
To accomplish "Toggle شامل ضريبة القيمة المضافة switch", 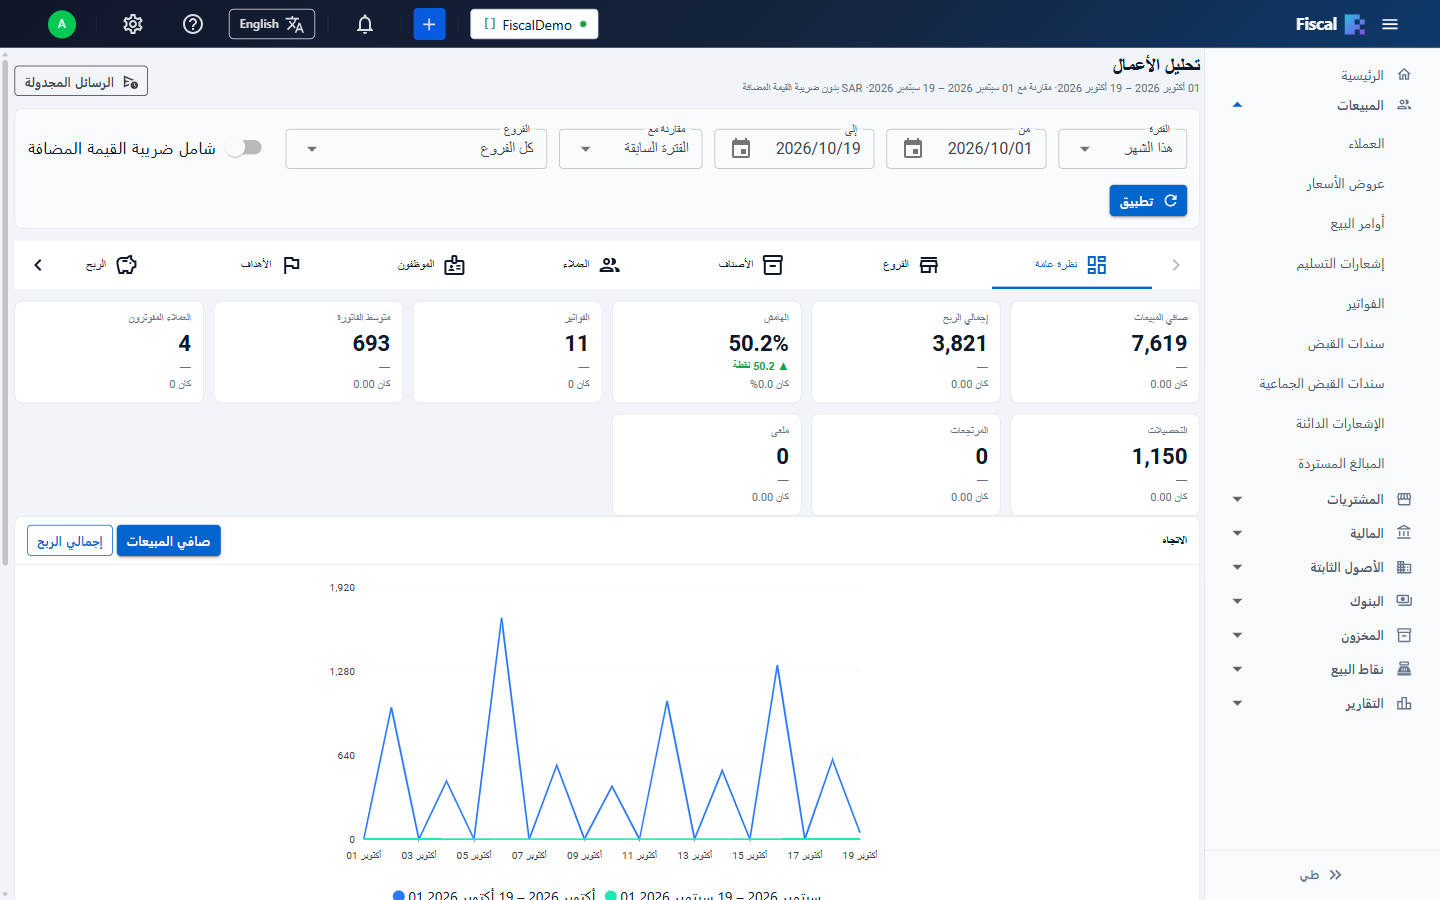I will point(245,148).
